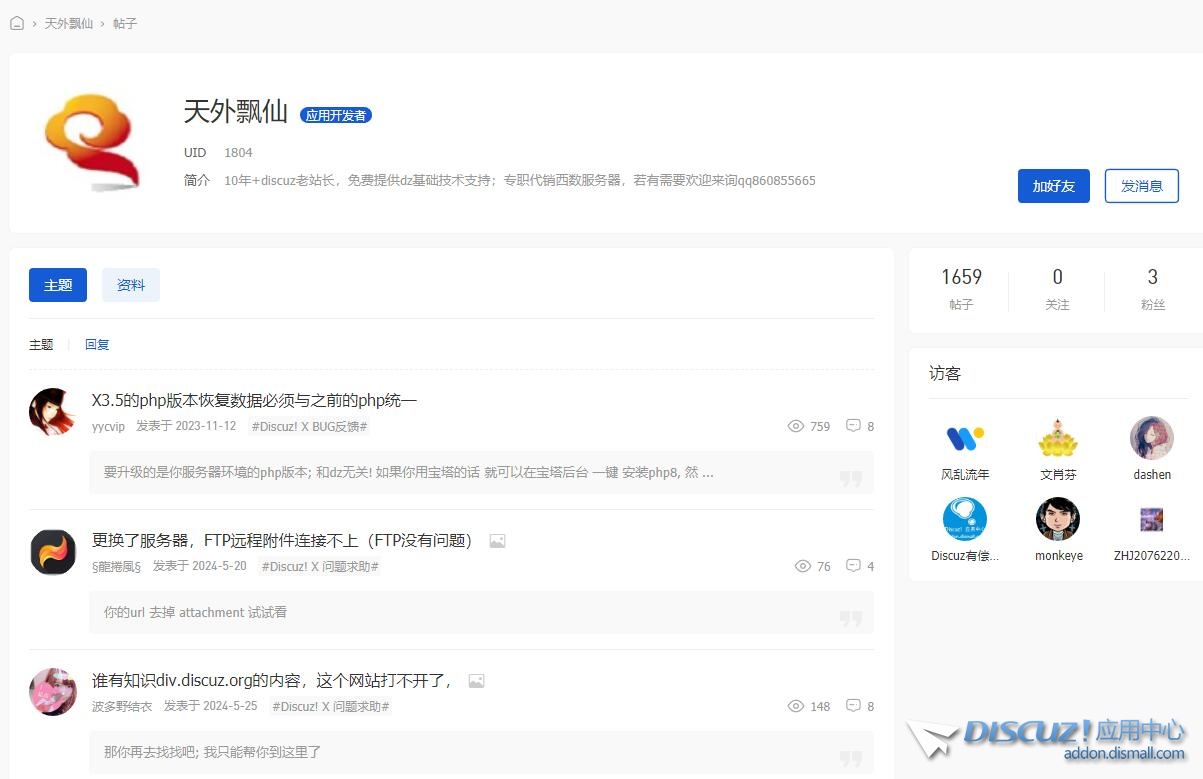Switch to the 资料 tab

pos(131,285)
